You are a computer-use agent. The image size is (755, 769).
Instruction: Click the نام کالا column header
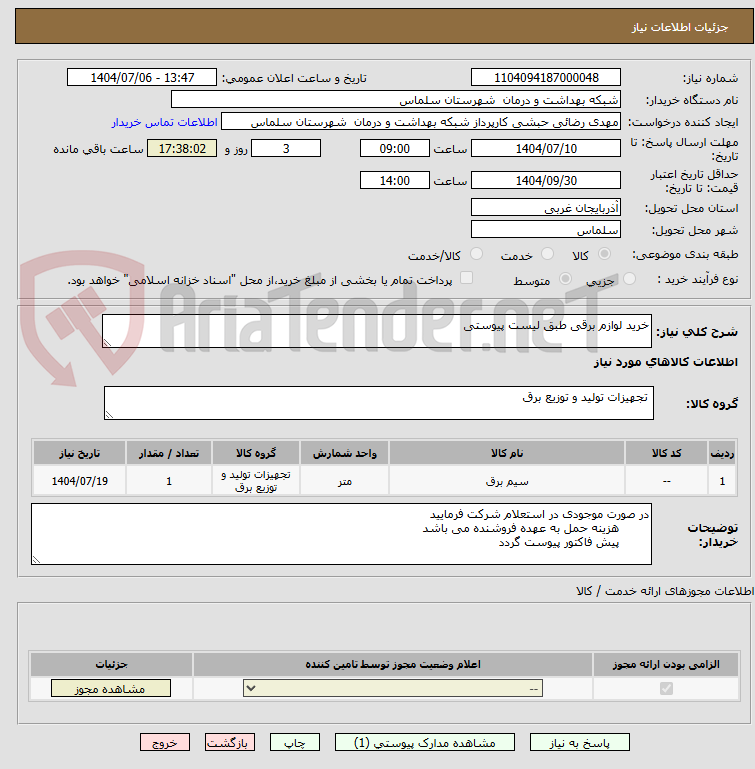click(x=507, y=453)
